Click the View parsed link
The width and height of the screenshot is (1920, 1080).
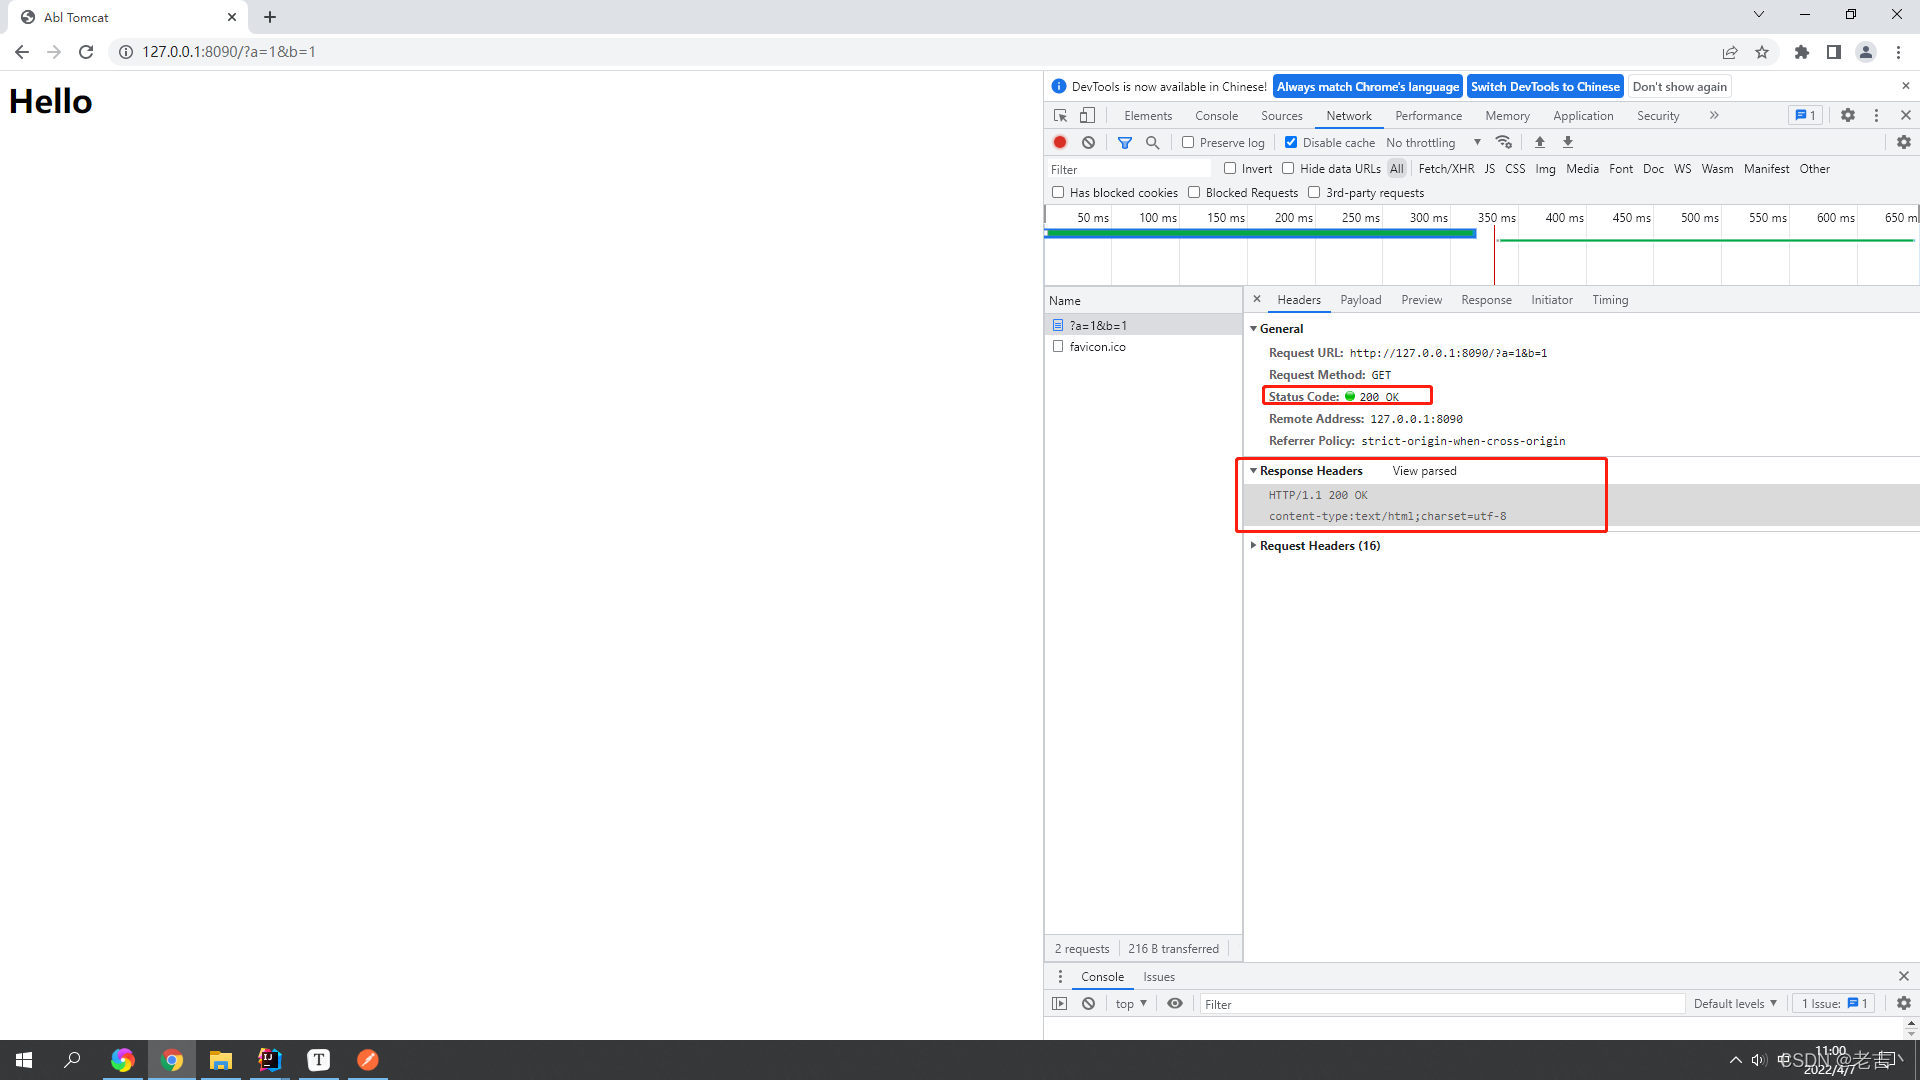(1424, 470)
